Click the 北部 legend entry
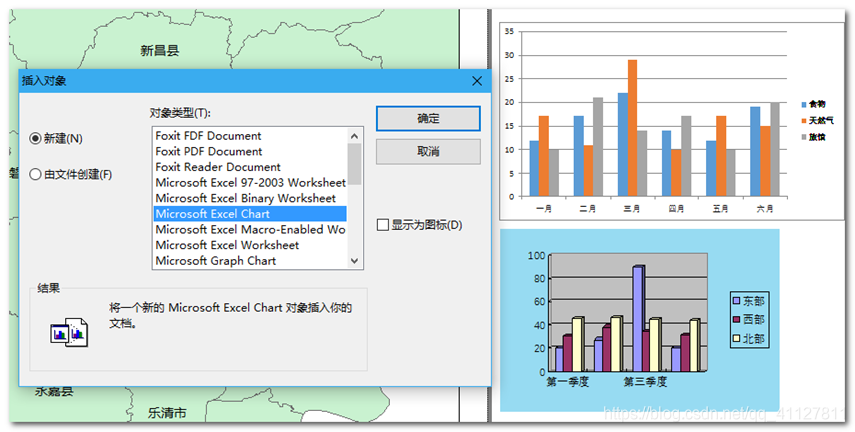The height and width of the screenshot is (432, 855). pos(749,339)
